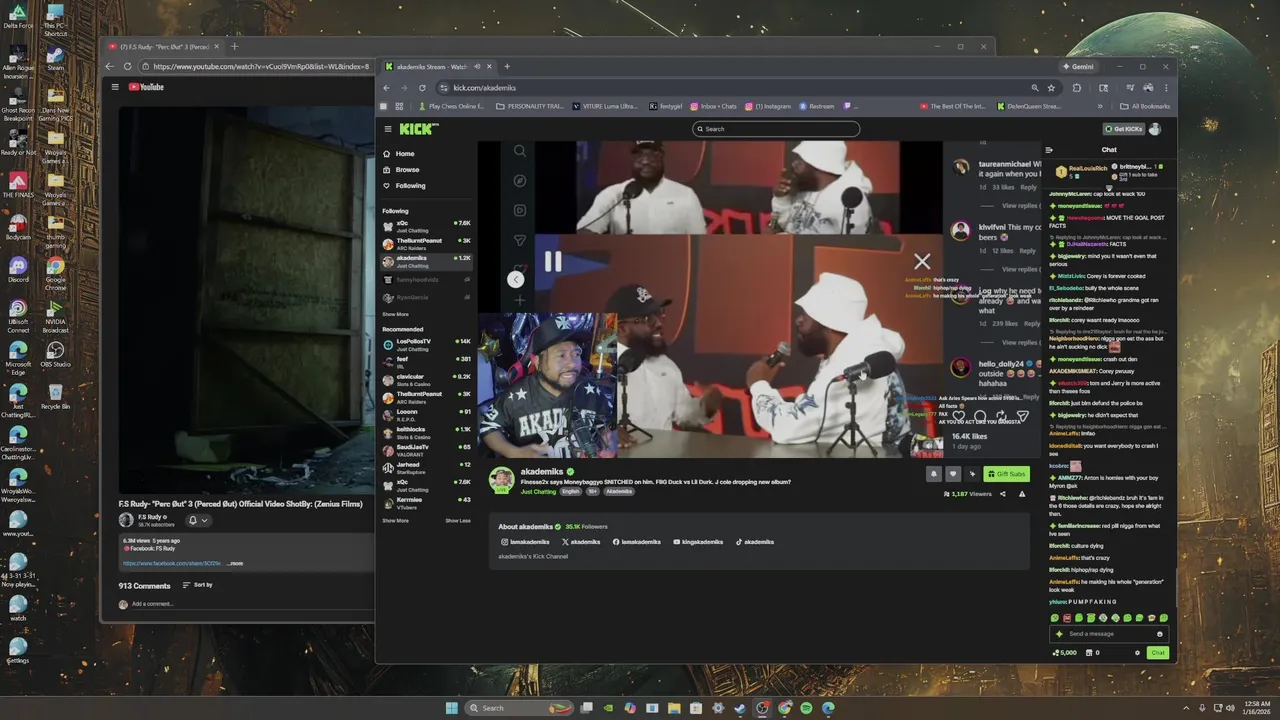Click the compass explore icon in stream

(519, 181)
